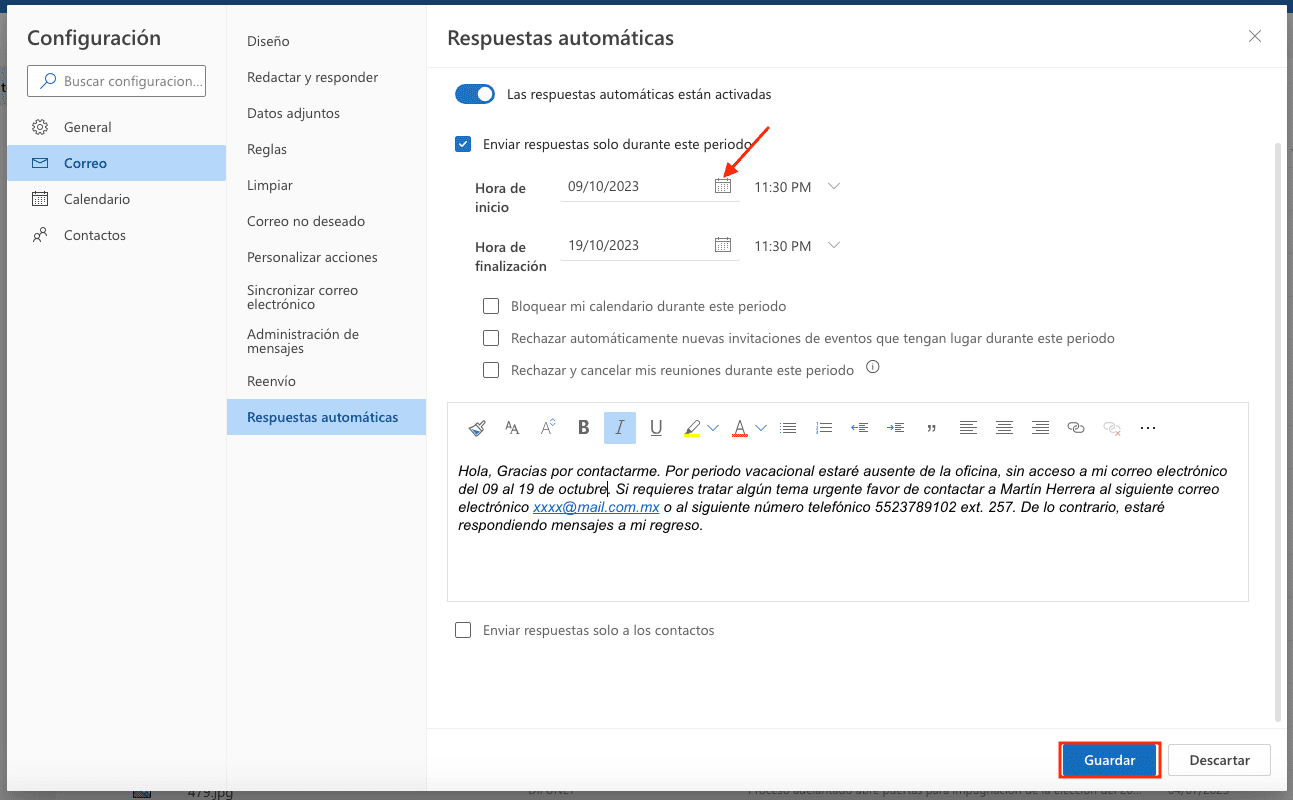Enable blocking the calendar during this period

pos(491,306)
